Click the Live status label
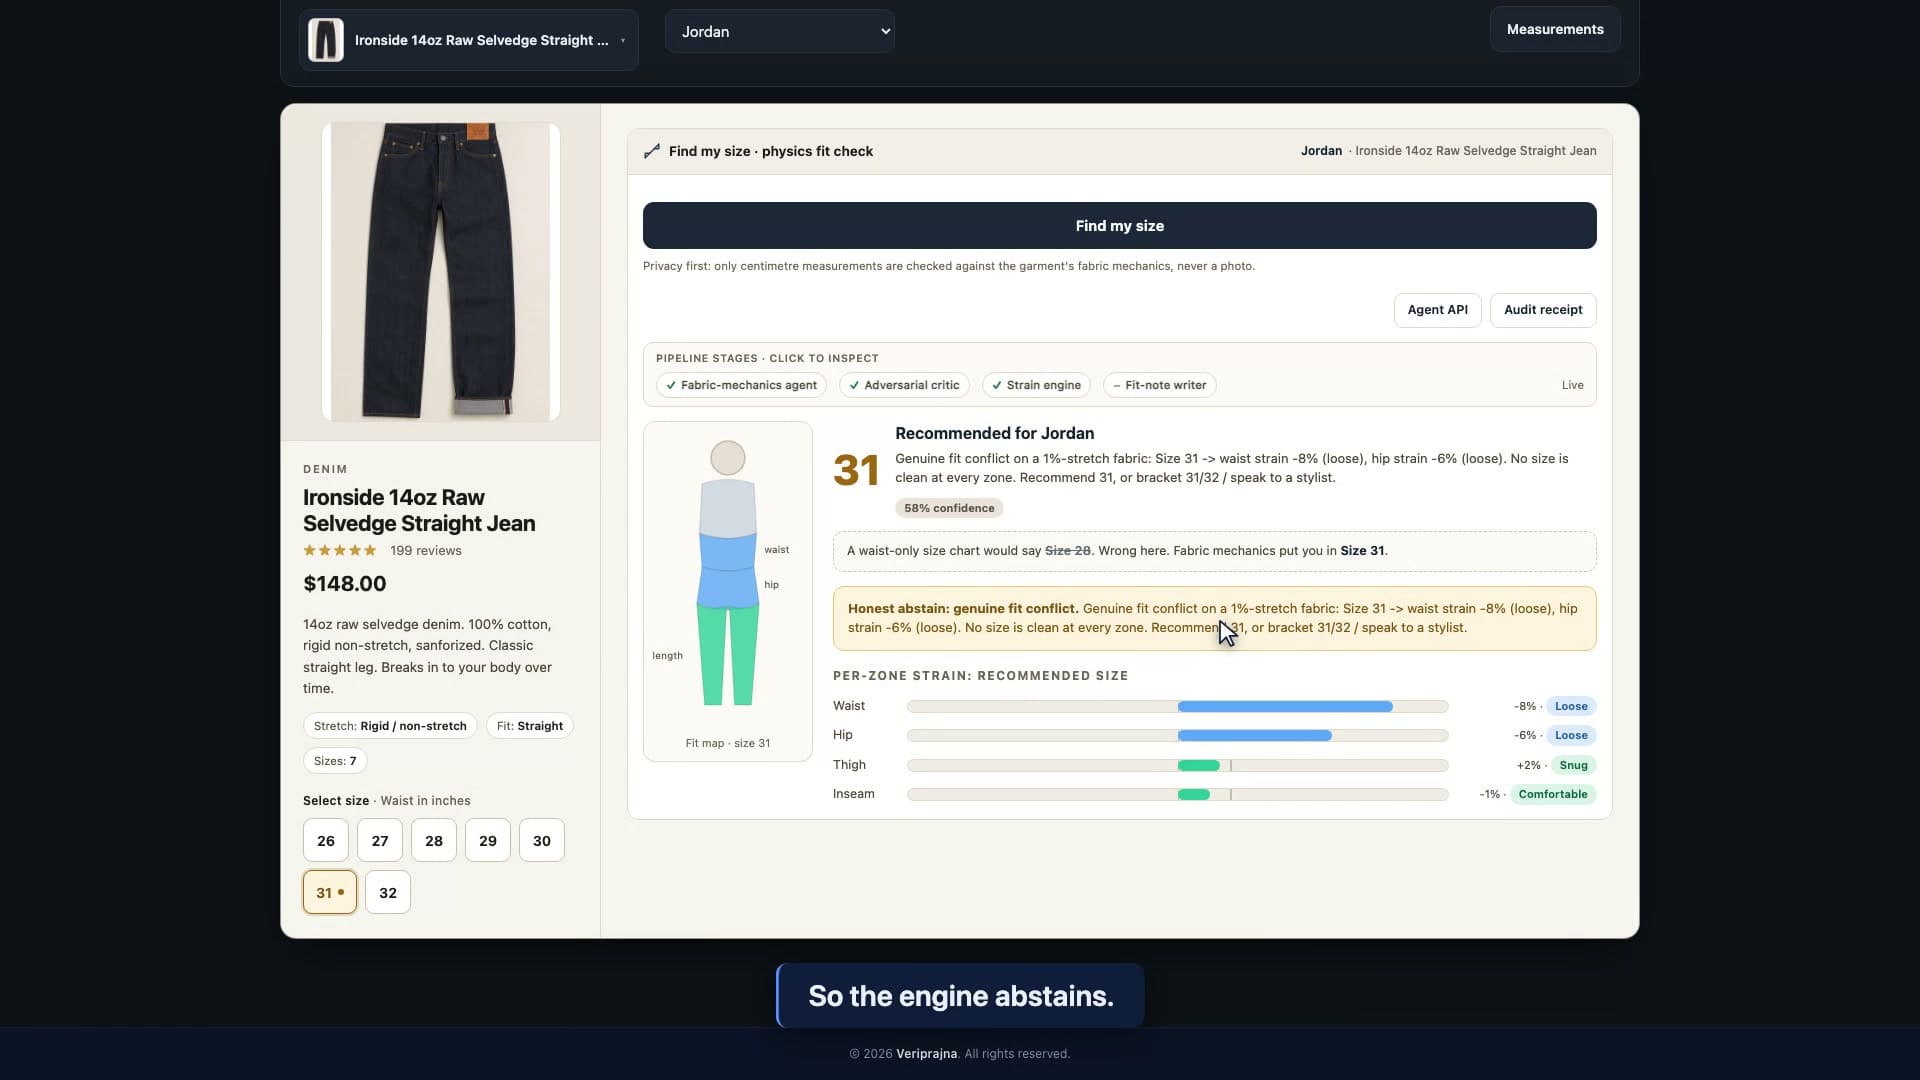 click(1572, 385)
